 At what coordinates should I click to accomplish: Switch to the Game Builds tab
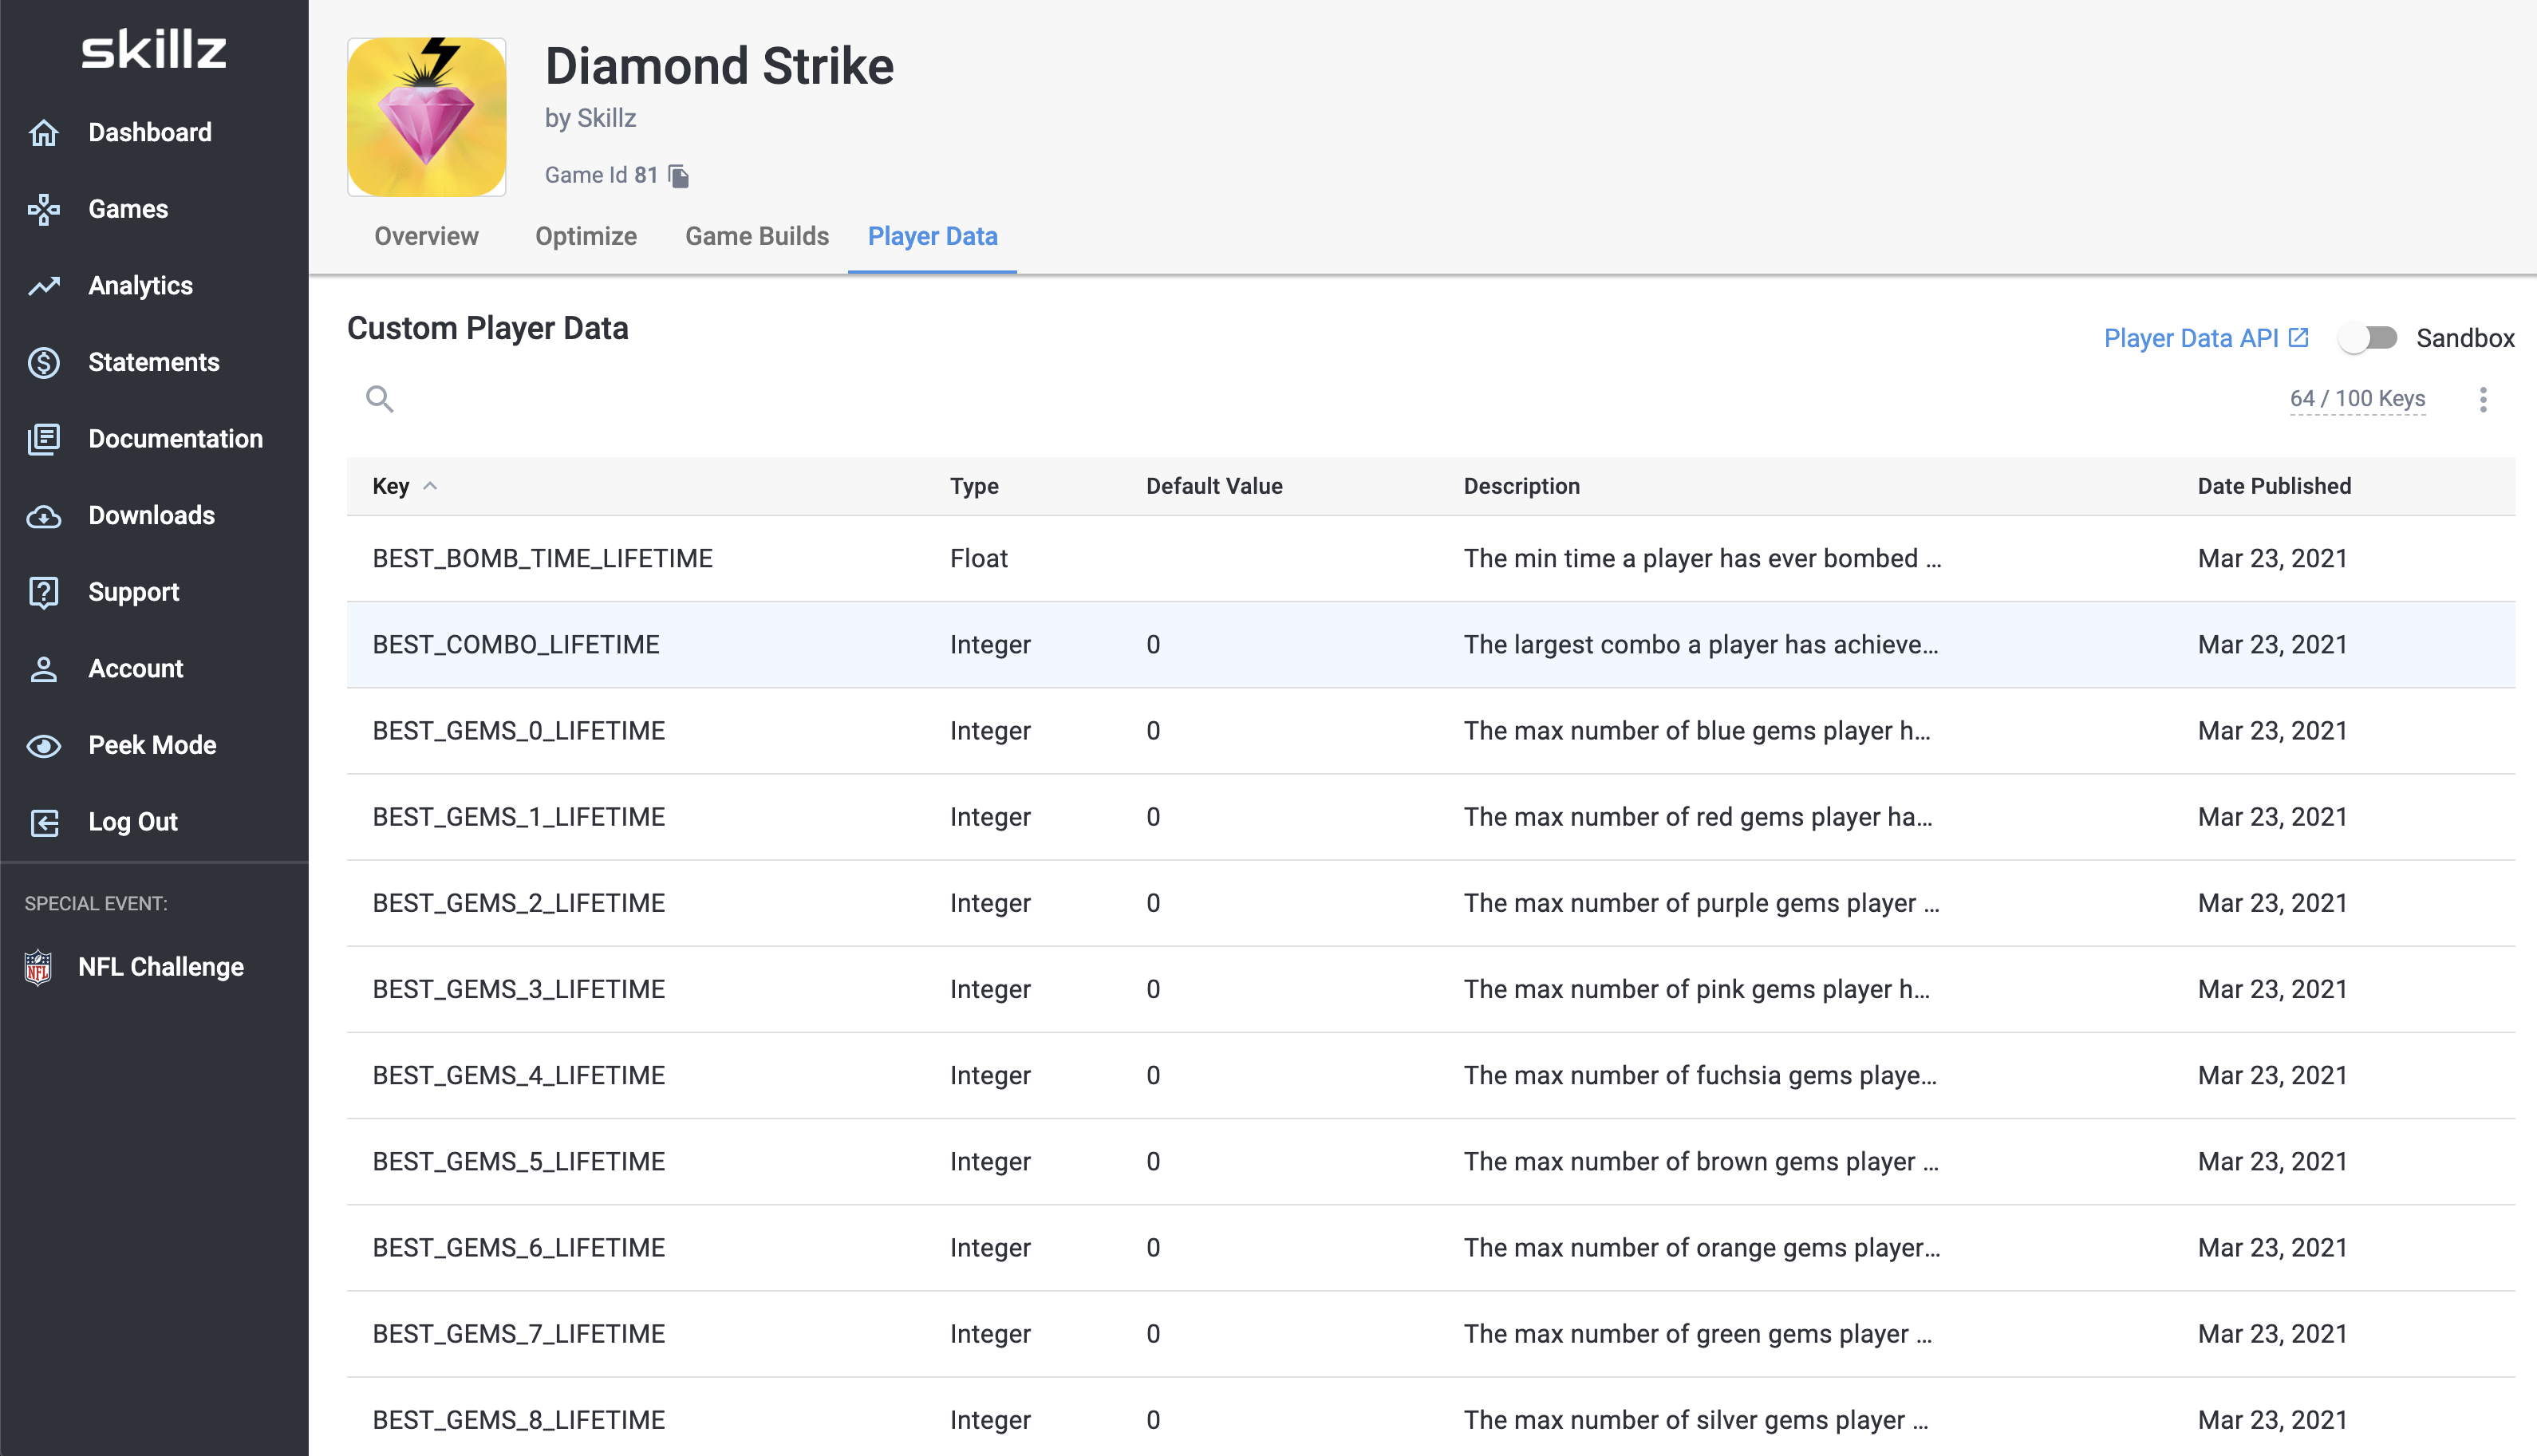(756, 235)
